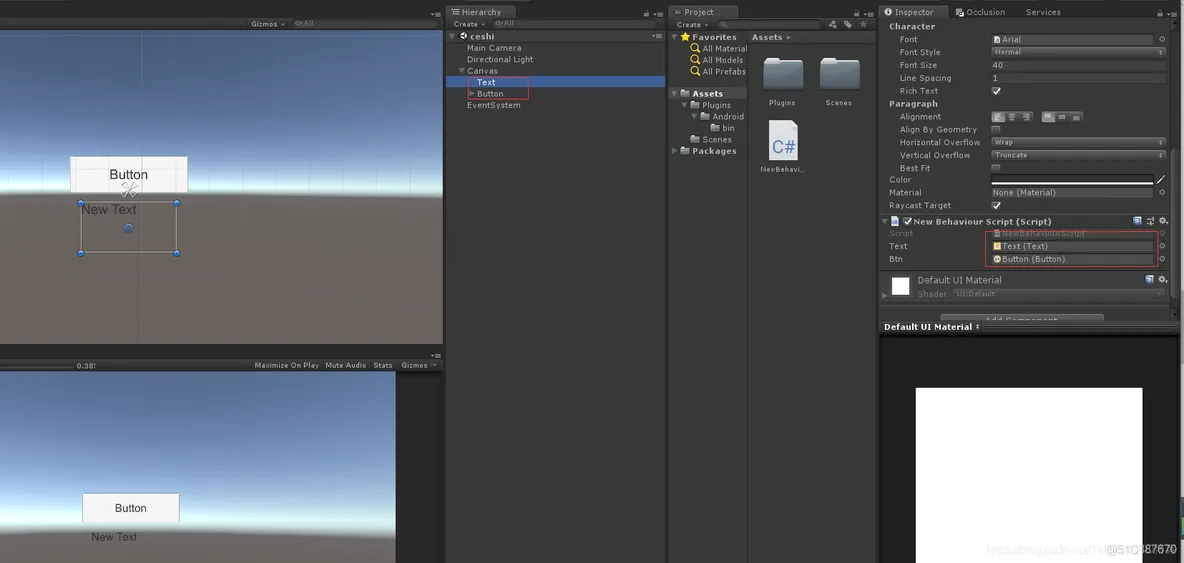Disable the New Behaviour Script component checkbox

pyautogui.click(x=908, y=221)
